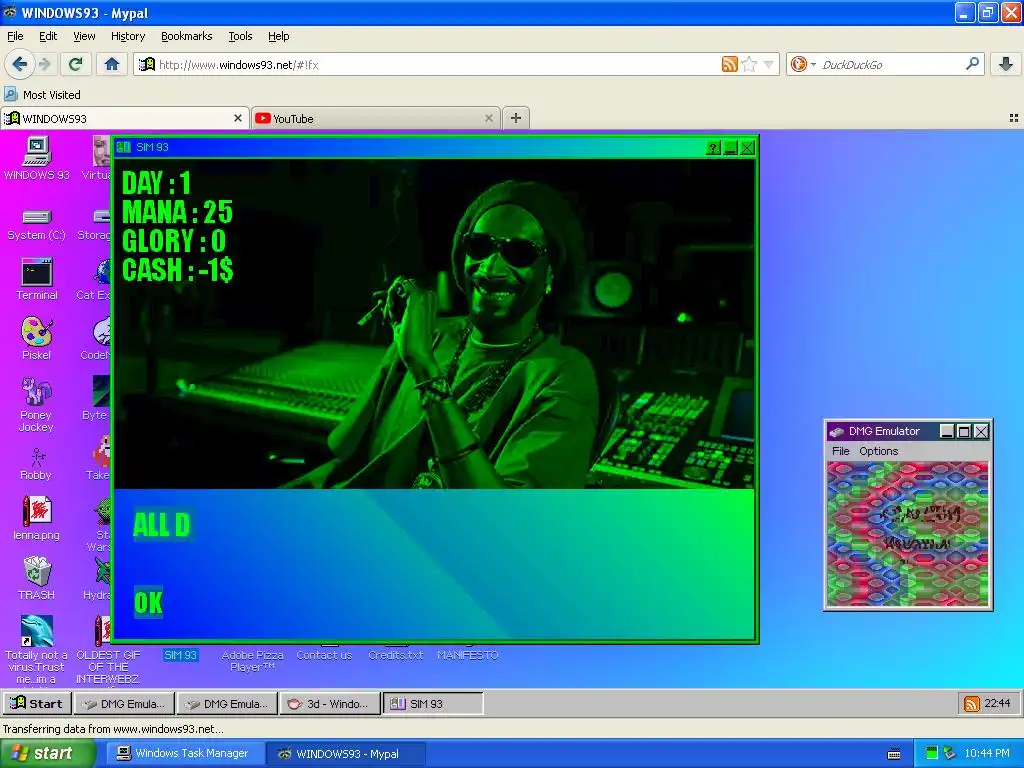Open the File menu in Mypal

(x=15, y=36)
